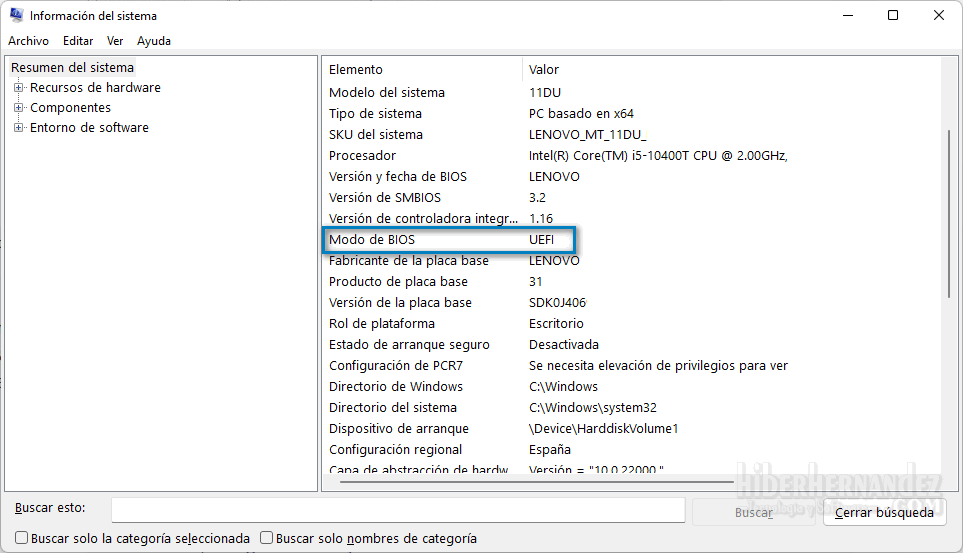Select Recursos de hardware label

click(95, 87)
